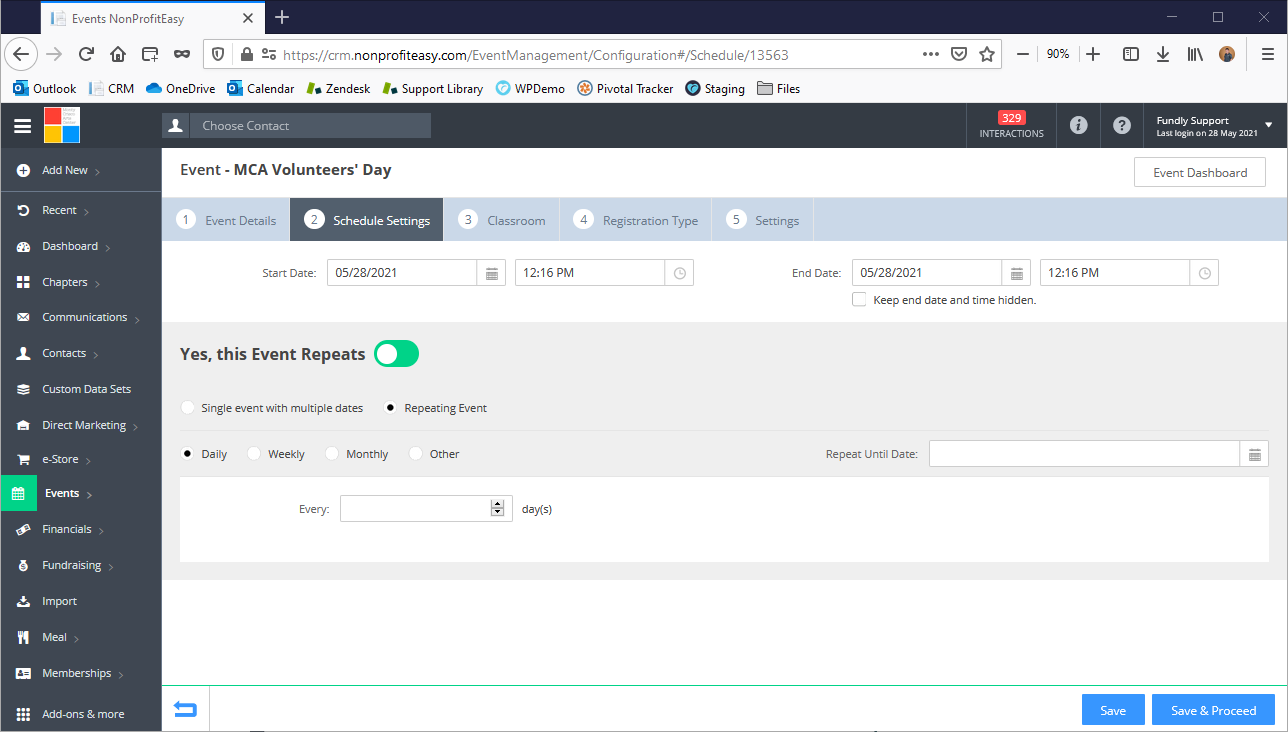The image size is (1288, 732).
Task: Click the Save & Proceed button
Action: point(1213,710)
